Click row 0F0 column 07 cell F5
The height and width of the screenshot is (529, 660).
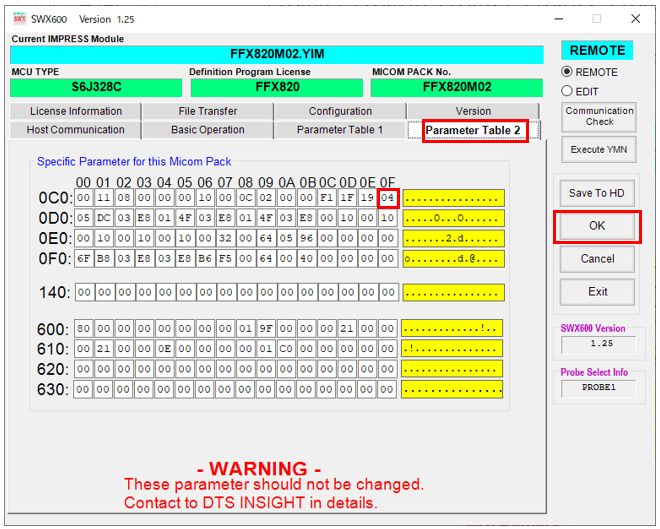click(x=225, y=258)
